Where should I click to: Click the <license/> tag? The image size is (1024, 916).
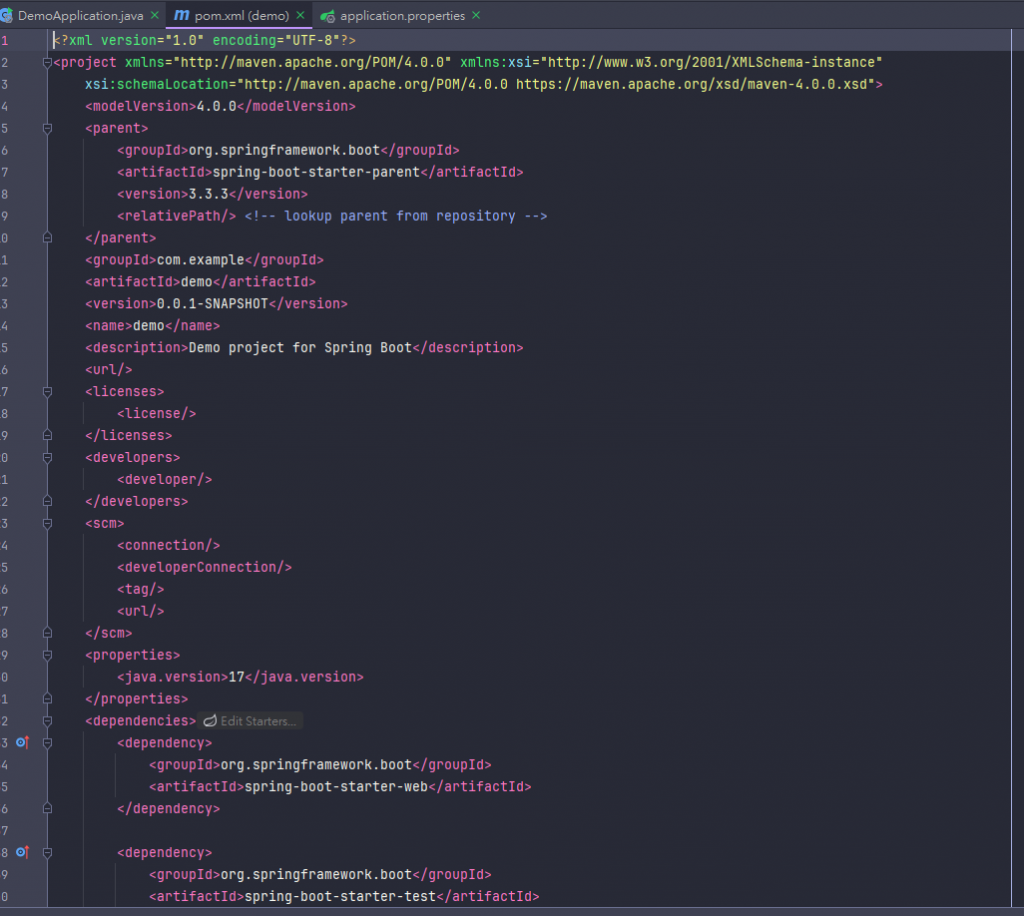(157, 413)
